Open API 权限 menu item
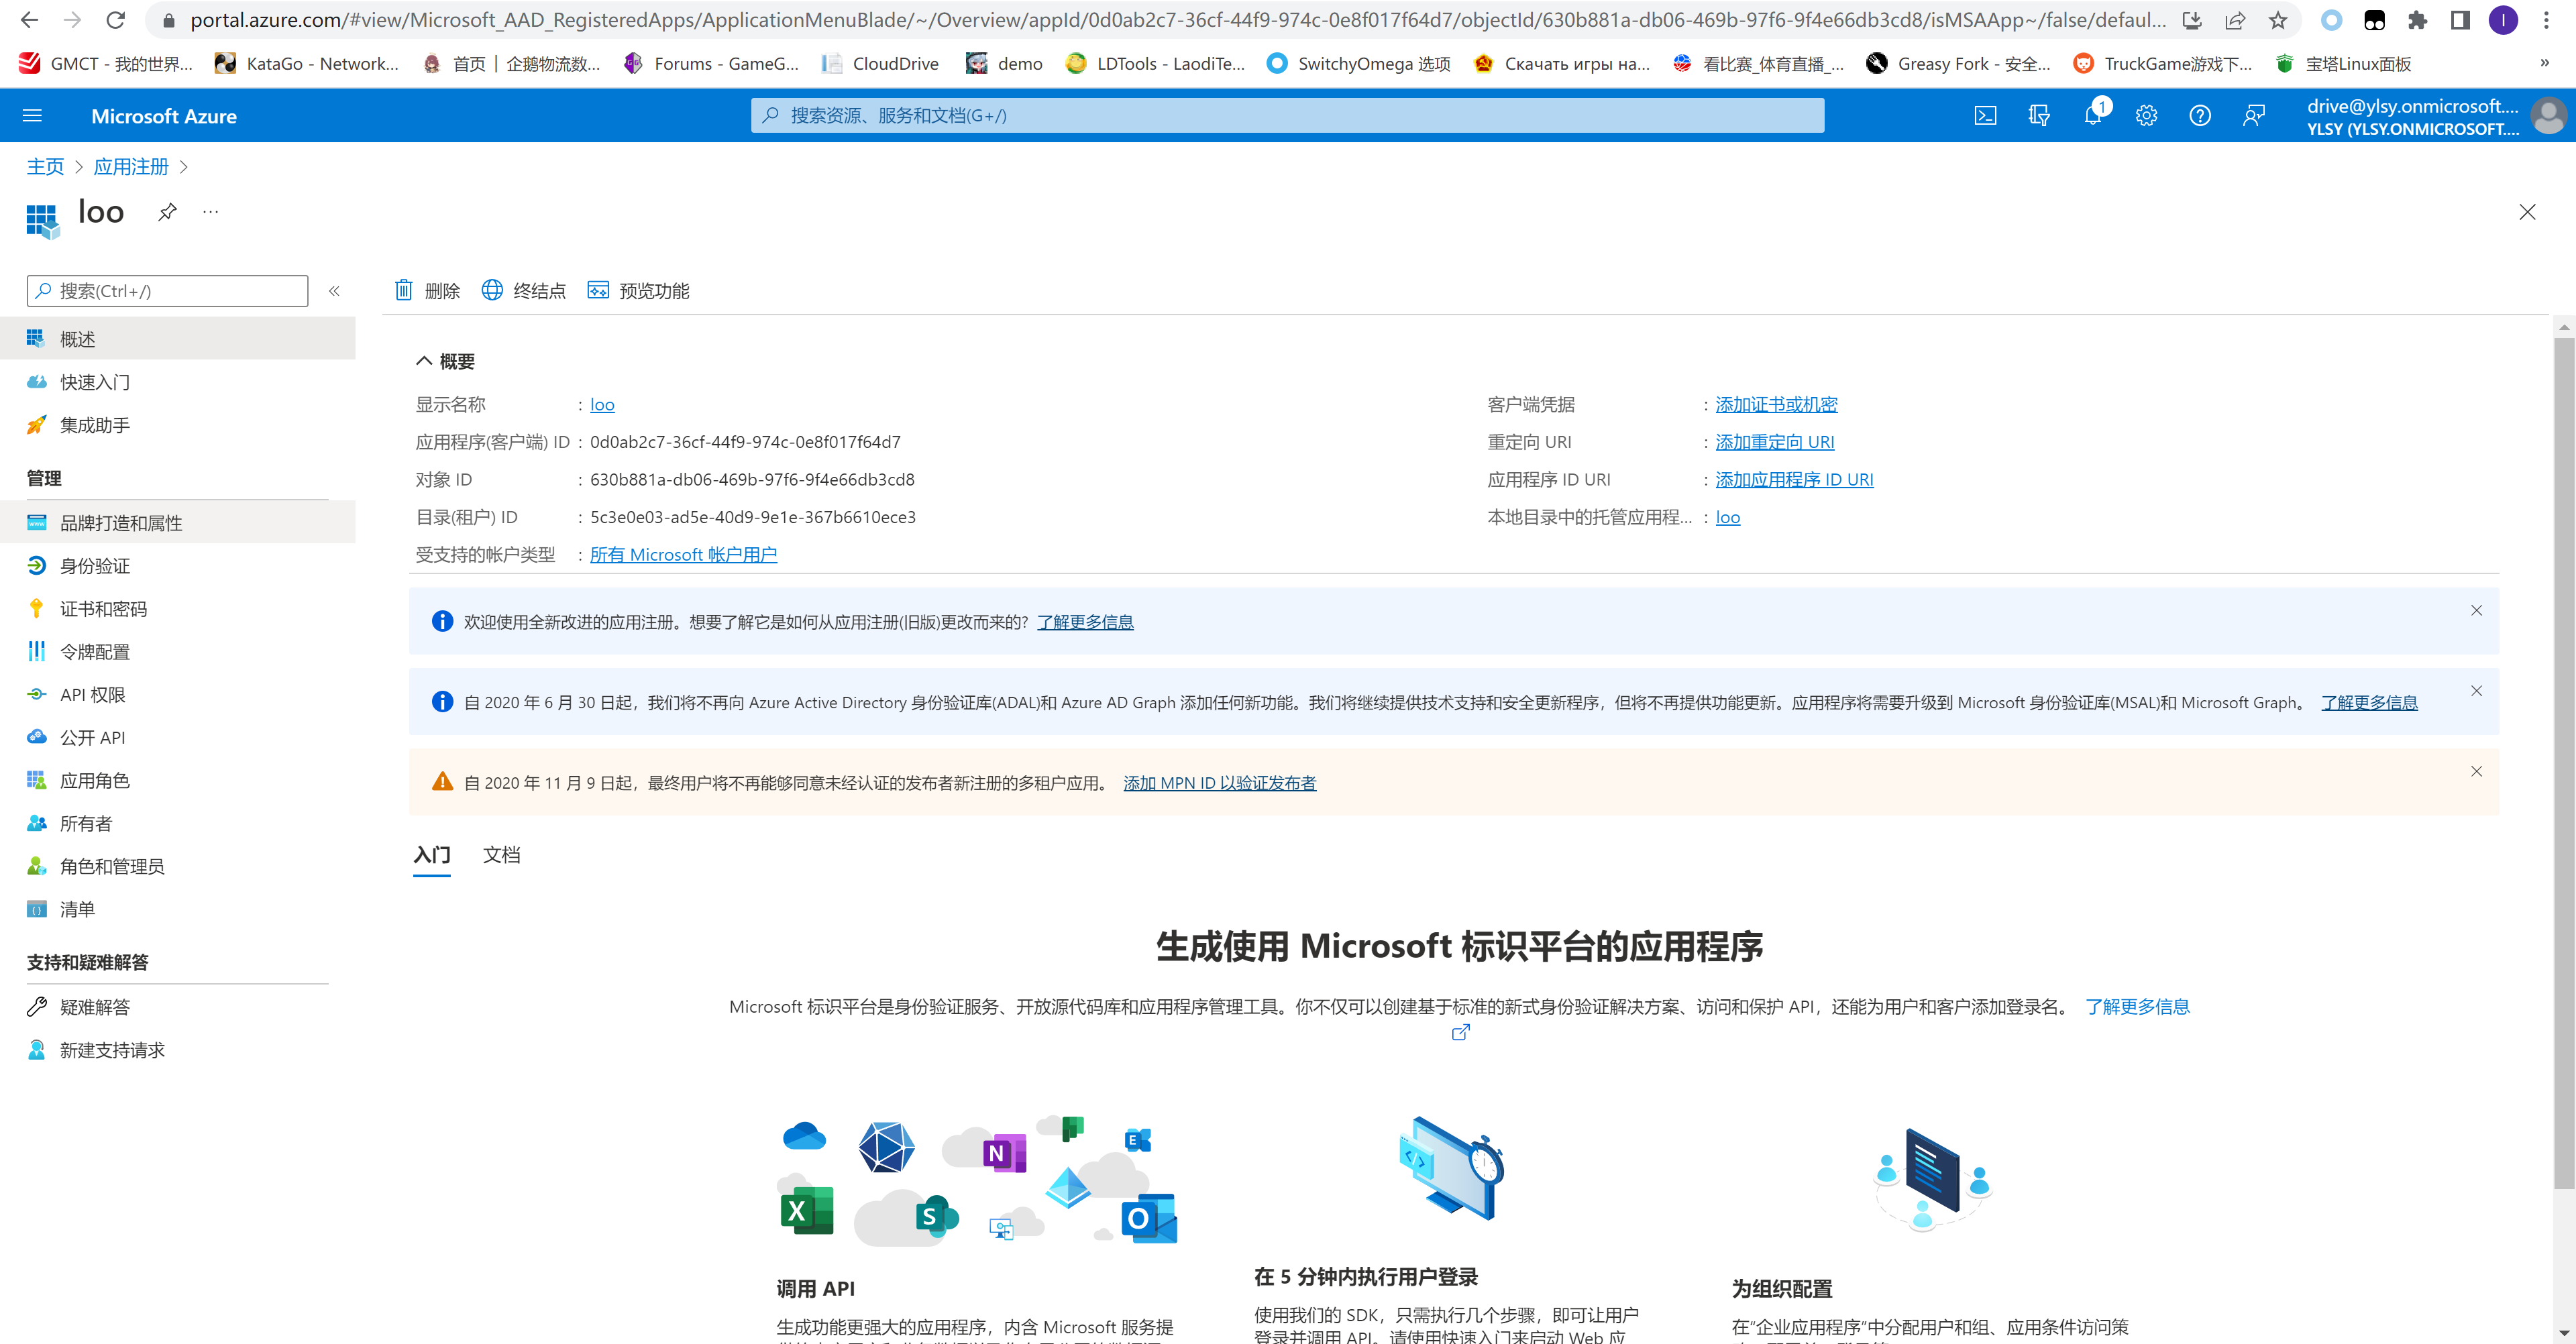Viewport: 2576px width, 1344px height. coord(92,695)
